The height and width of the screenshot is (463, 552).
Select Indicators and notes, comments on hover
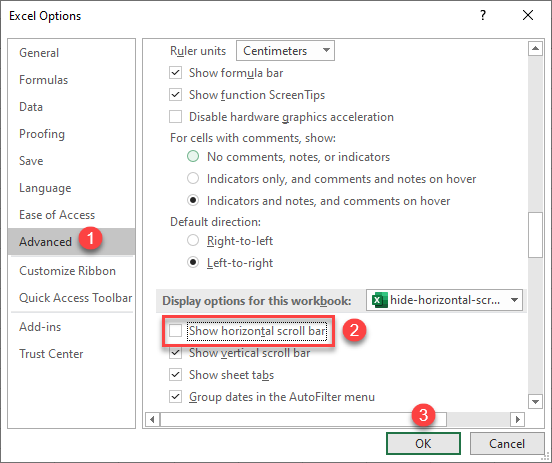pyautogui.click(x=193, y=200)
